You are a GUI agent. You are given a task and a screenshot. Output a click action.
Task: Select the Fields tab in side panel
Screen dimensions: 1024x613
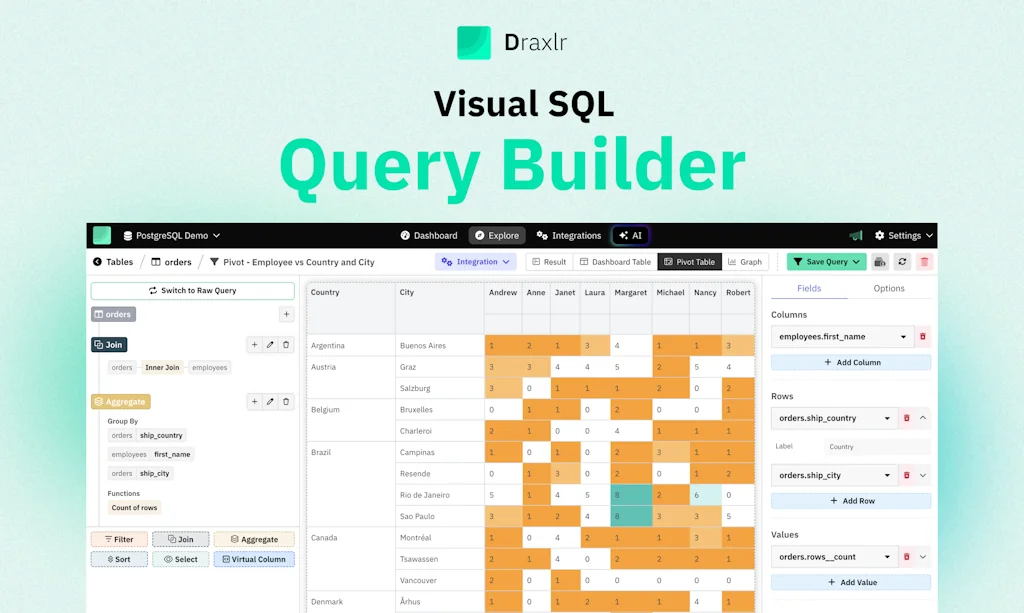tap(809, 288)
